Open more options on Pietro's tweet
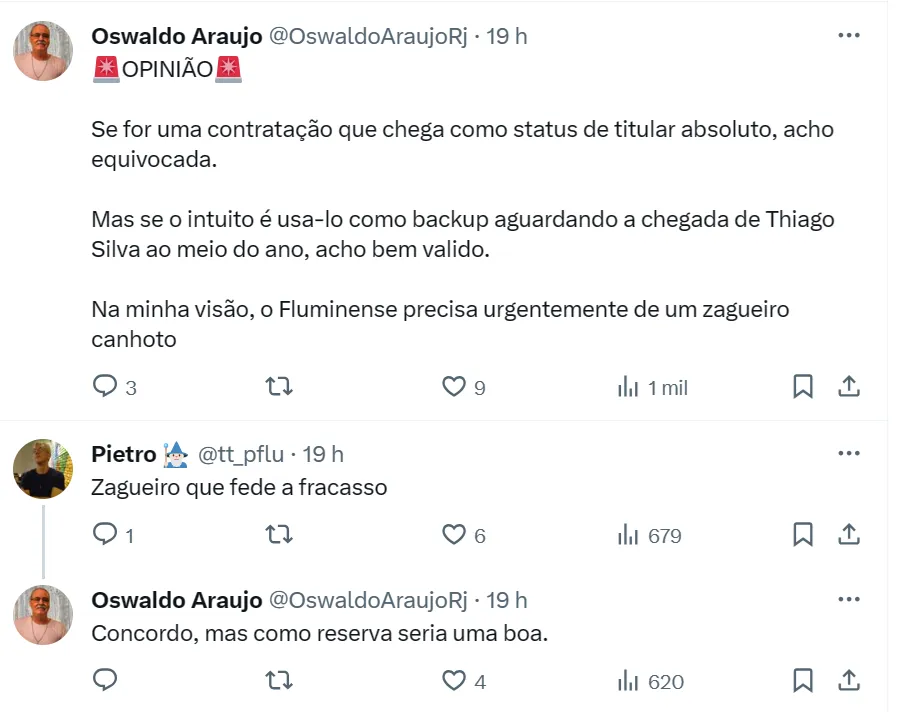Viewport: 923px width, 712px height. tap(848, 454)
